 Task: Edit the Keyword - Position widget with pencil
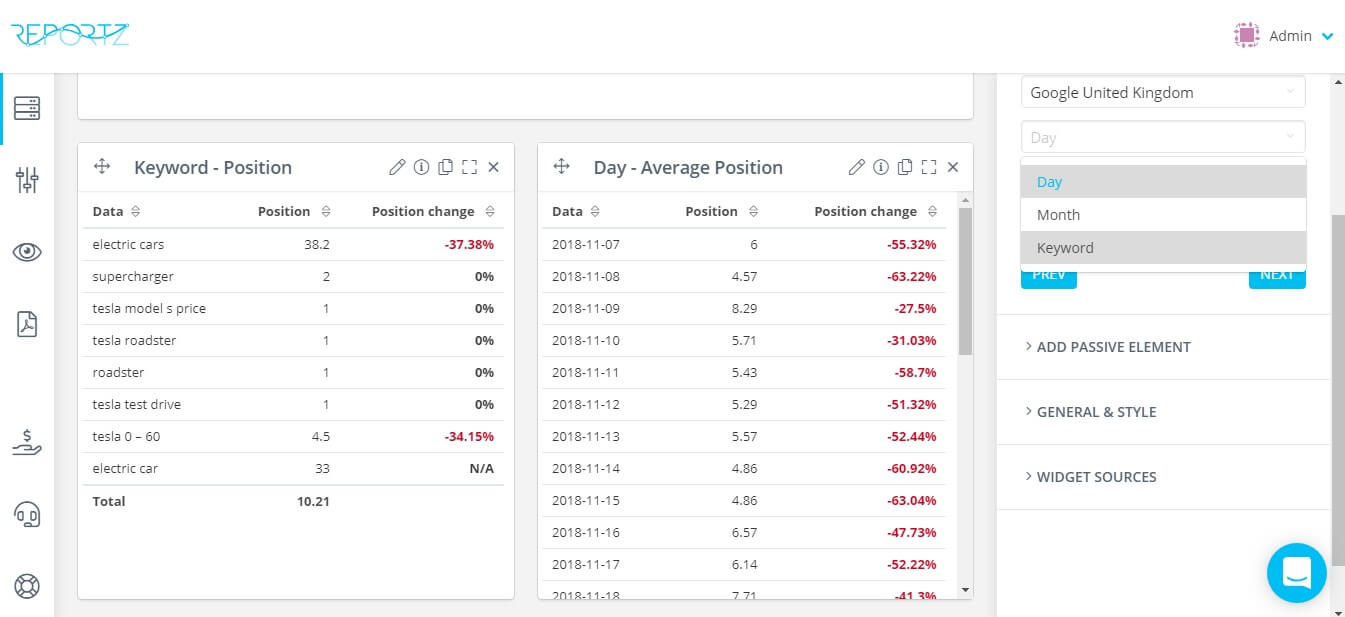[397, 167]
